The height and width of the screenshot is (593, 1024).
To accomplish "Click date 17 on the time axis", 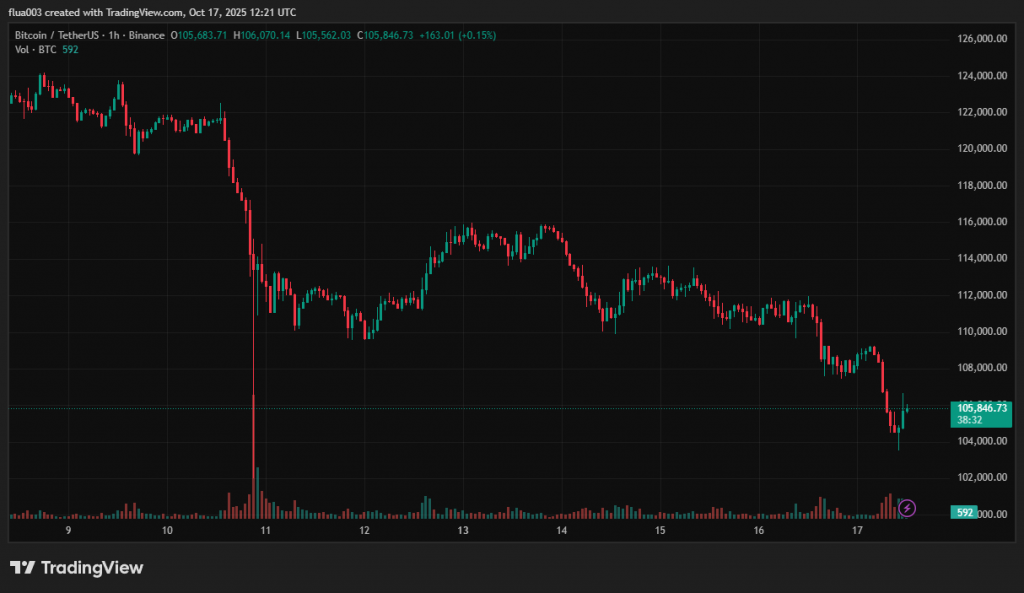I will [857, 531].
